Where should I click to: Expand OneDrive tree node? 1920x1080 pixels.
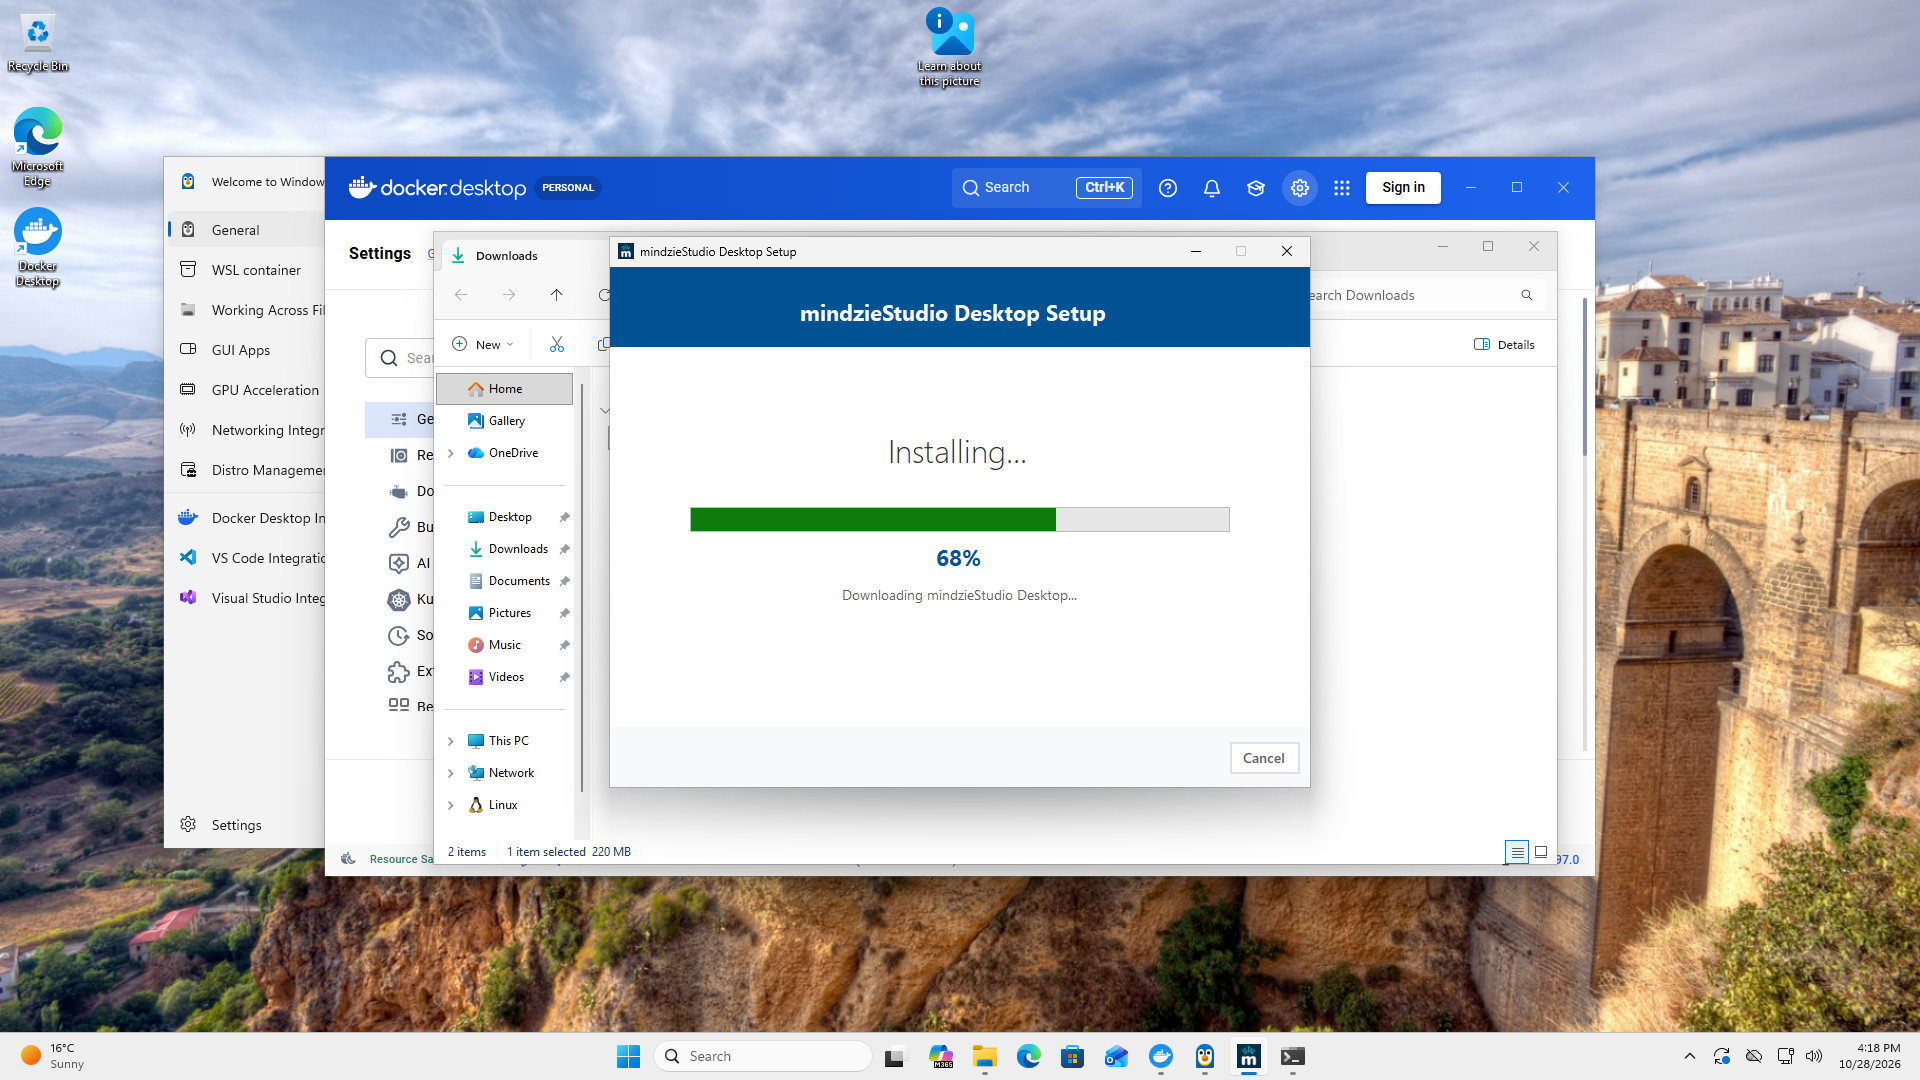pyautogui.click(x=451, y=453)
